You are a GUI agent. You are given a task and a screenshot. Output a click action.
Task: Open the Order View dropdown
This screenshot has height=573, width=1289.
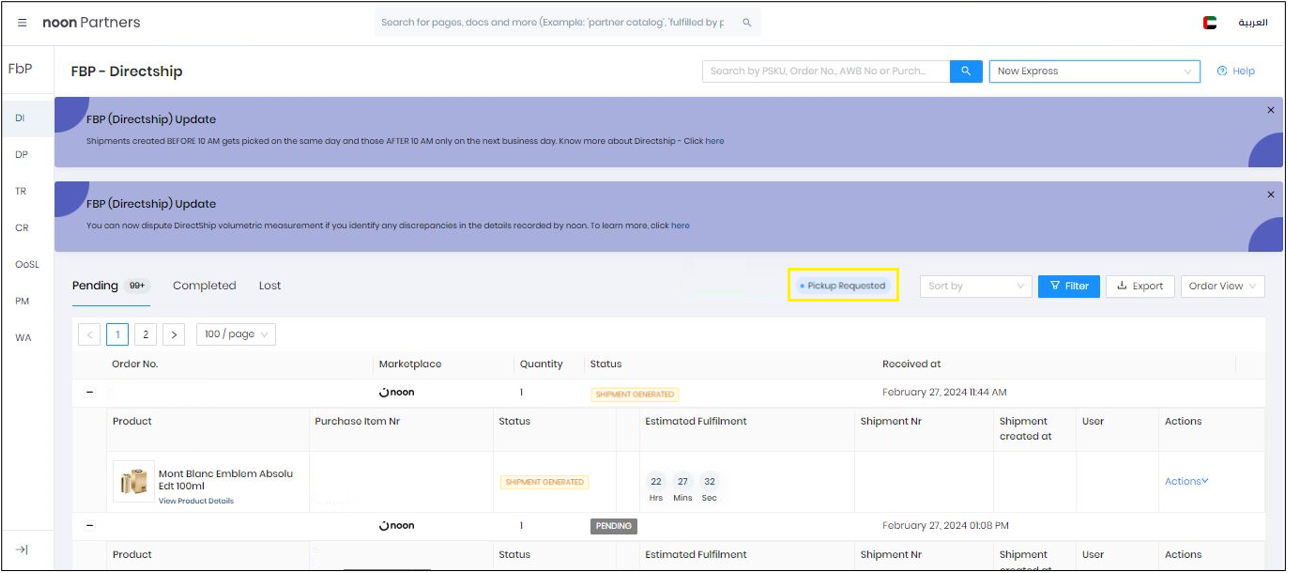click(x=1222, y=286)
